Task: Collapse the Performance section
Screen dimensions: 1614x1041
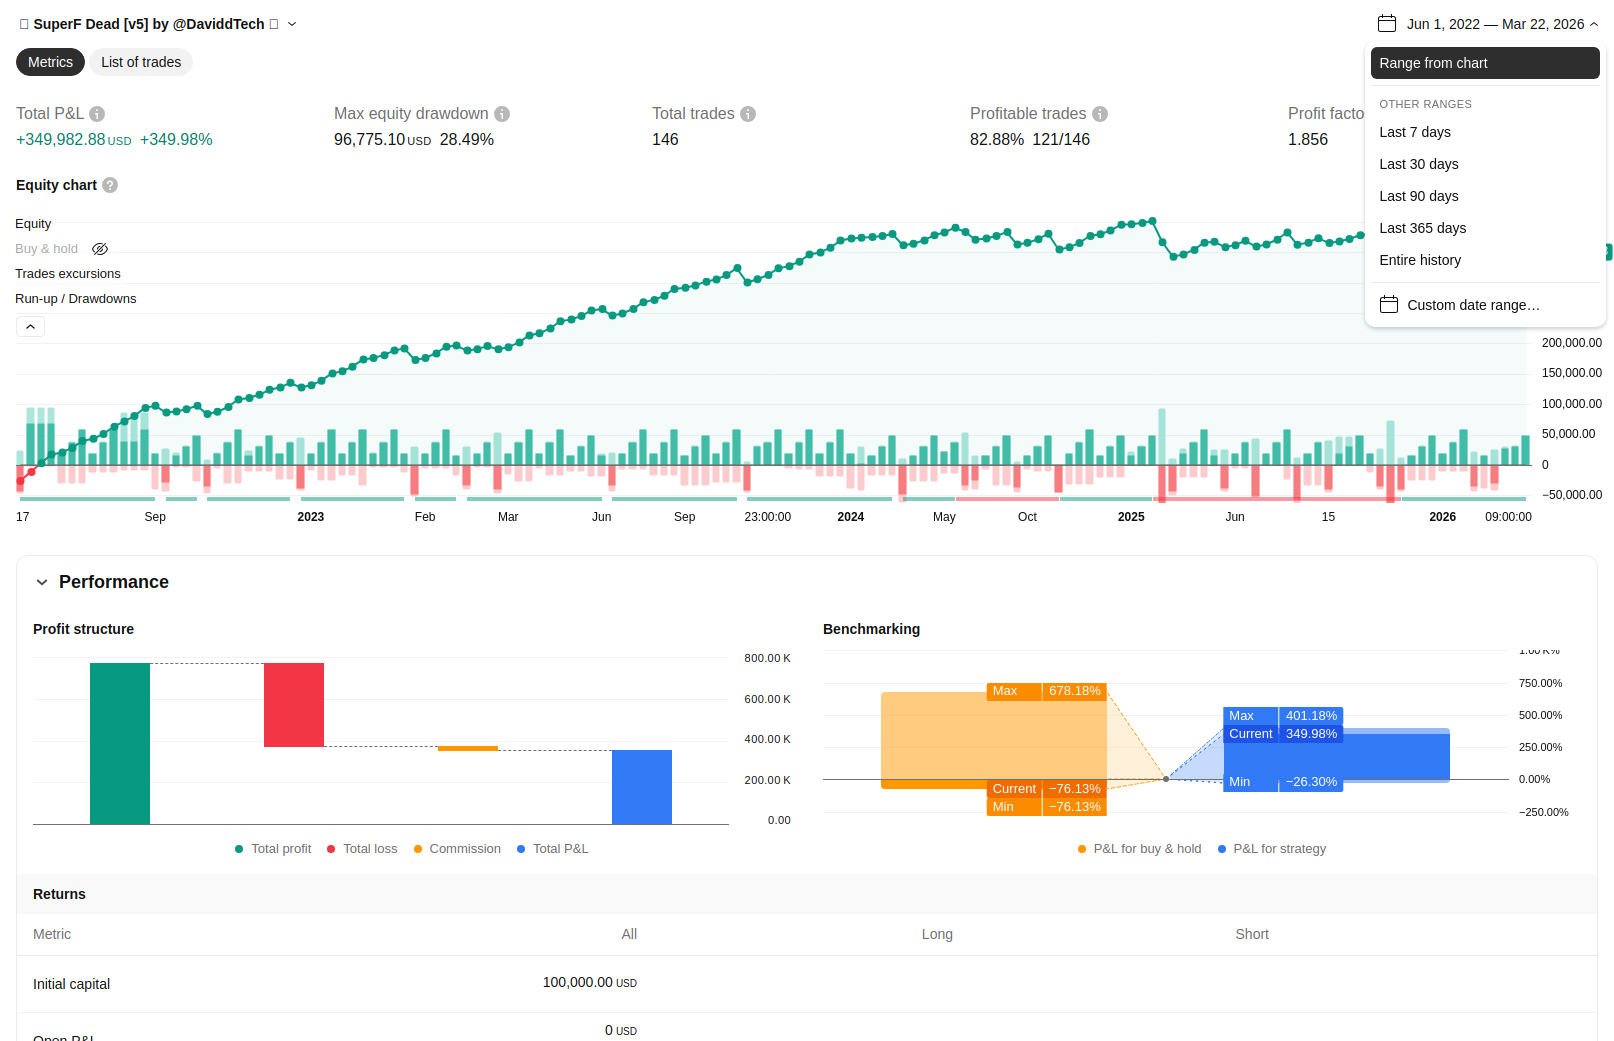Action: (x=42, y=582)
